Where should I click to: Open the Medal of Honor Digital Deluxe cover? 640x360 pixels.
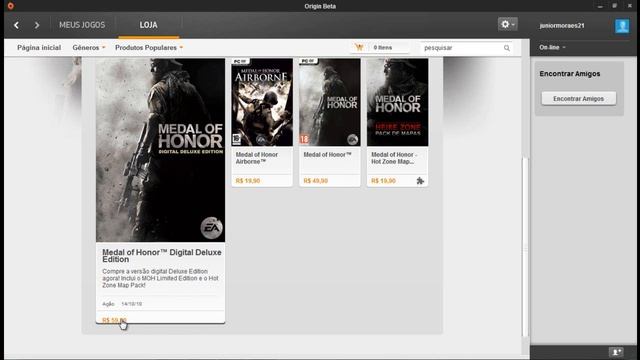[x=160, y=150]
